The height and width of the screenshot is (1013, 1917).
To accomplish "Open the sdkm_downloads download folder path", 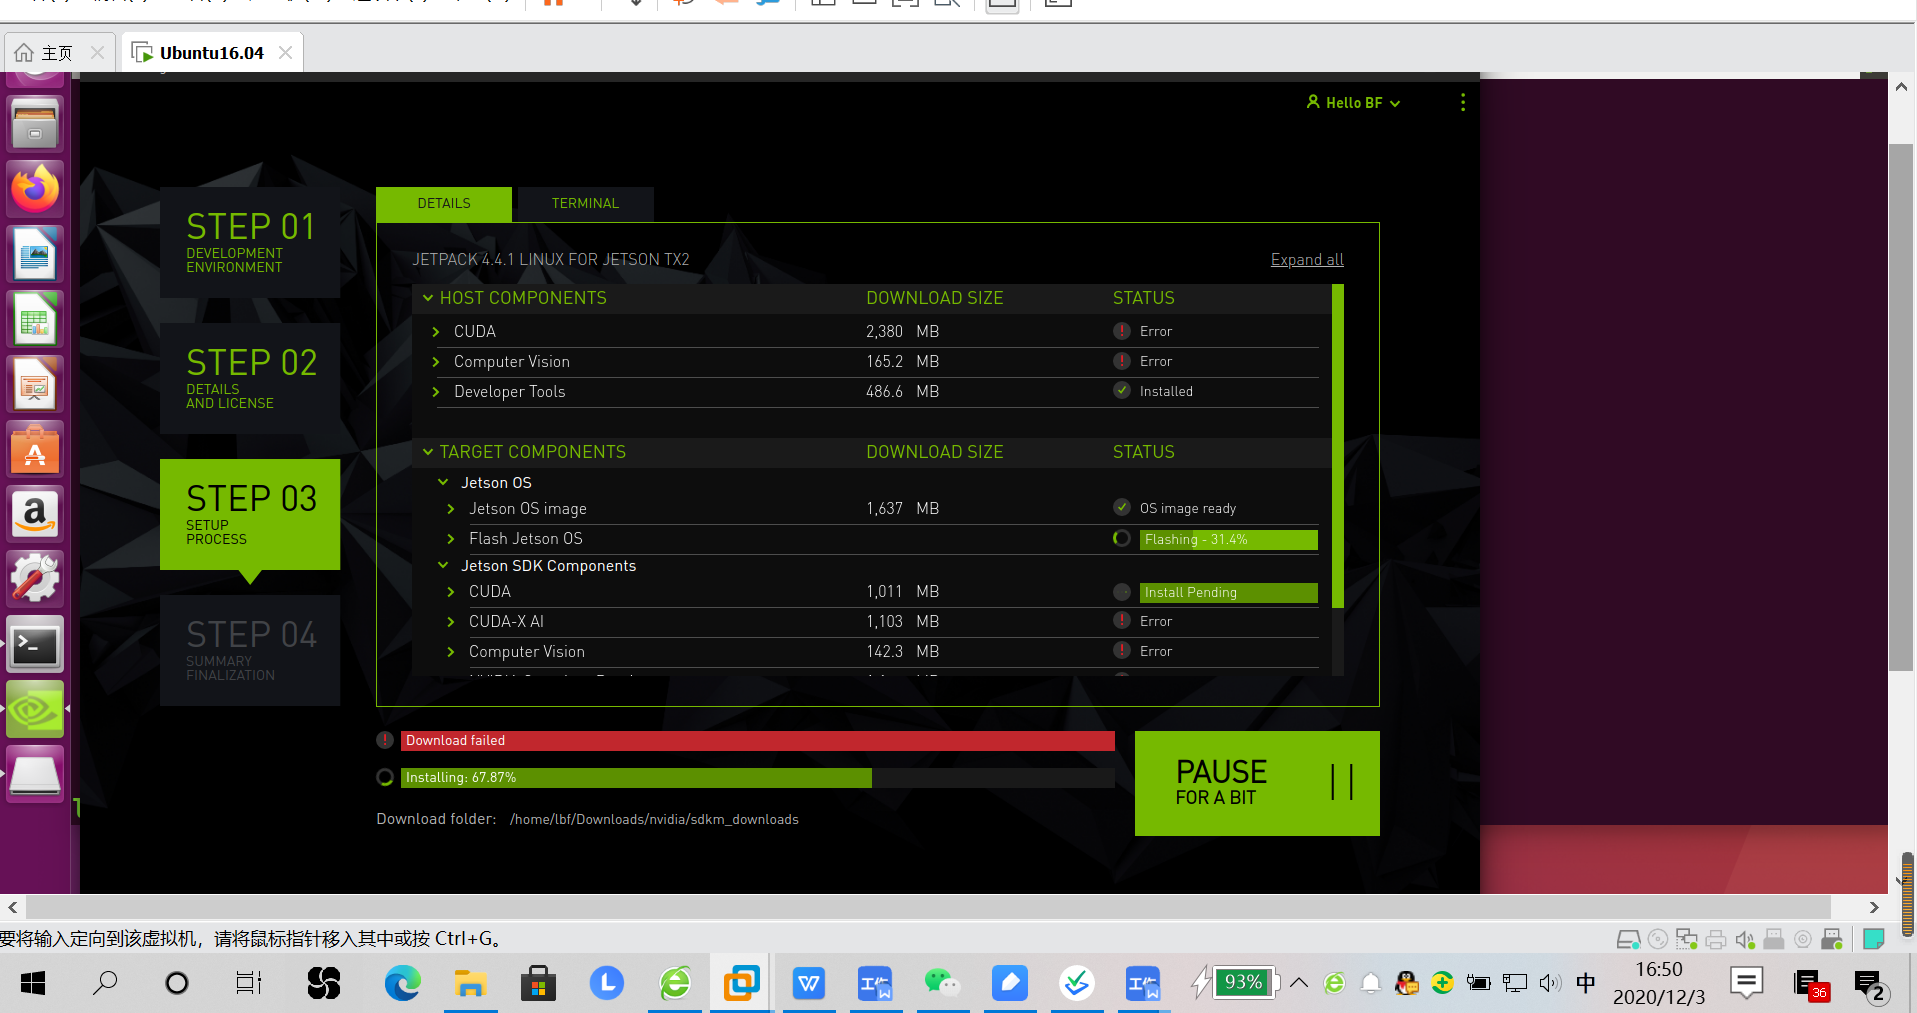I will pyautogui.click(x=654, y=819).
